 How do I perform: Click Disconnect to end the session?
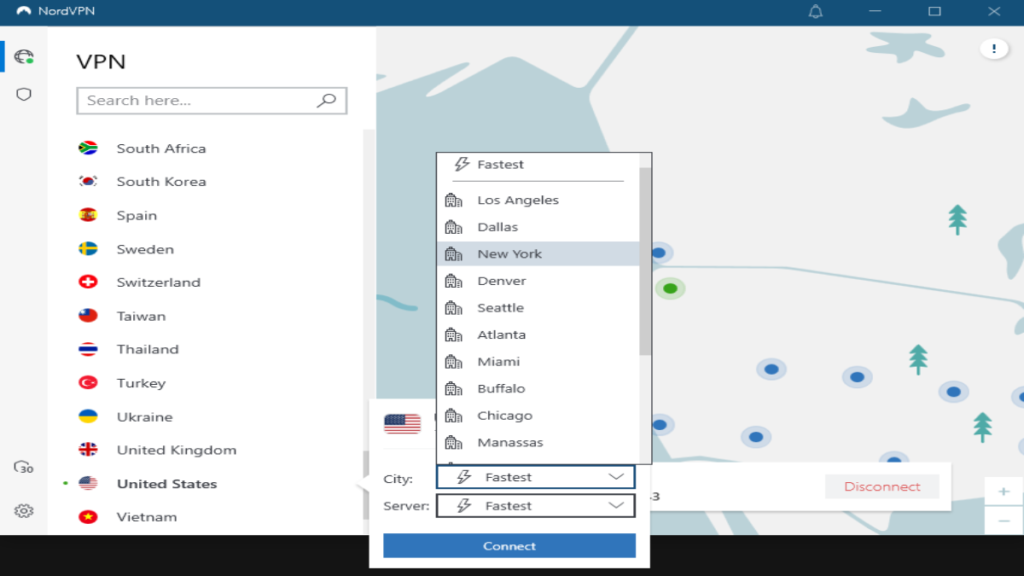[881, 486]
